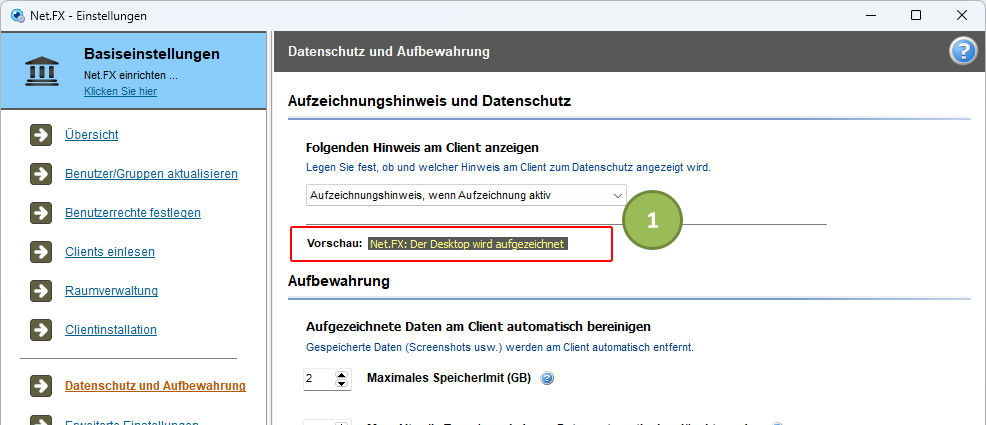The width and height of the screenshot is (986, 425).
Task: Click the arrow icon beside Raumverwaltung
Action: (x=41, y=290)
